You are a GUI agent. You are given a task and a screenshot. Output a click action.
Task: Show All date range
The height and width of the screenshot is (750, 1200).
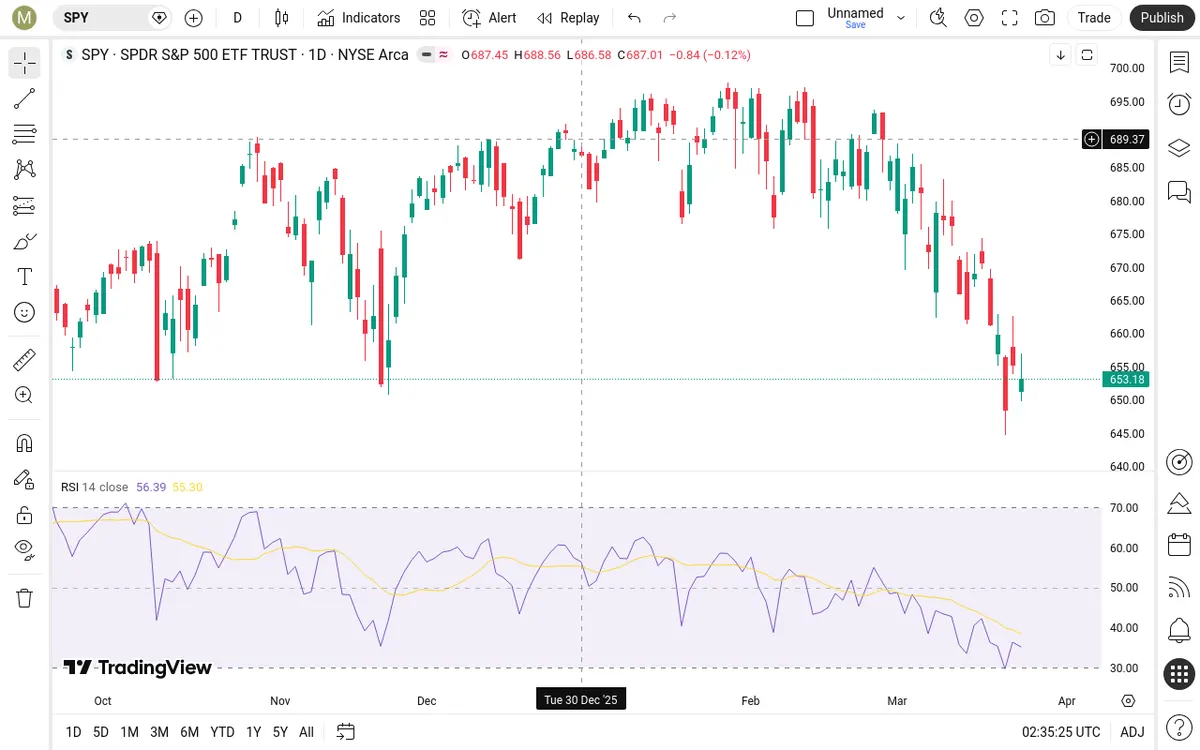306,732
